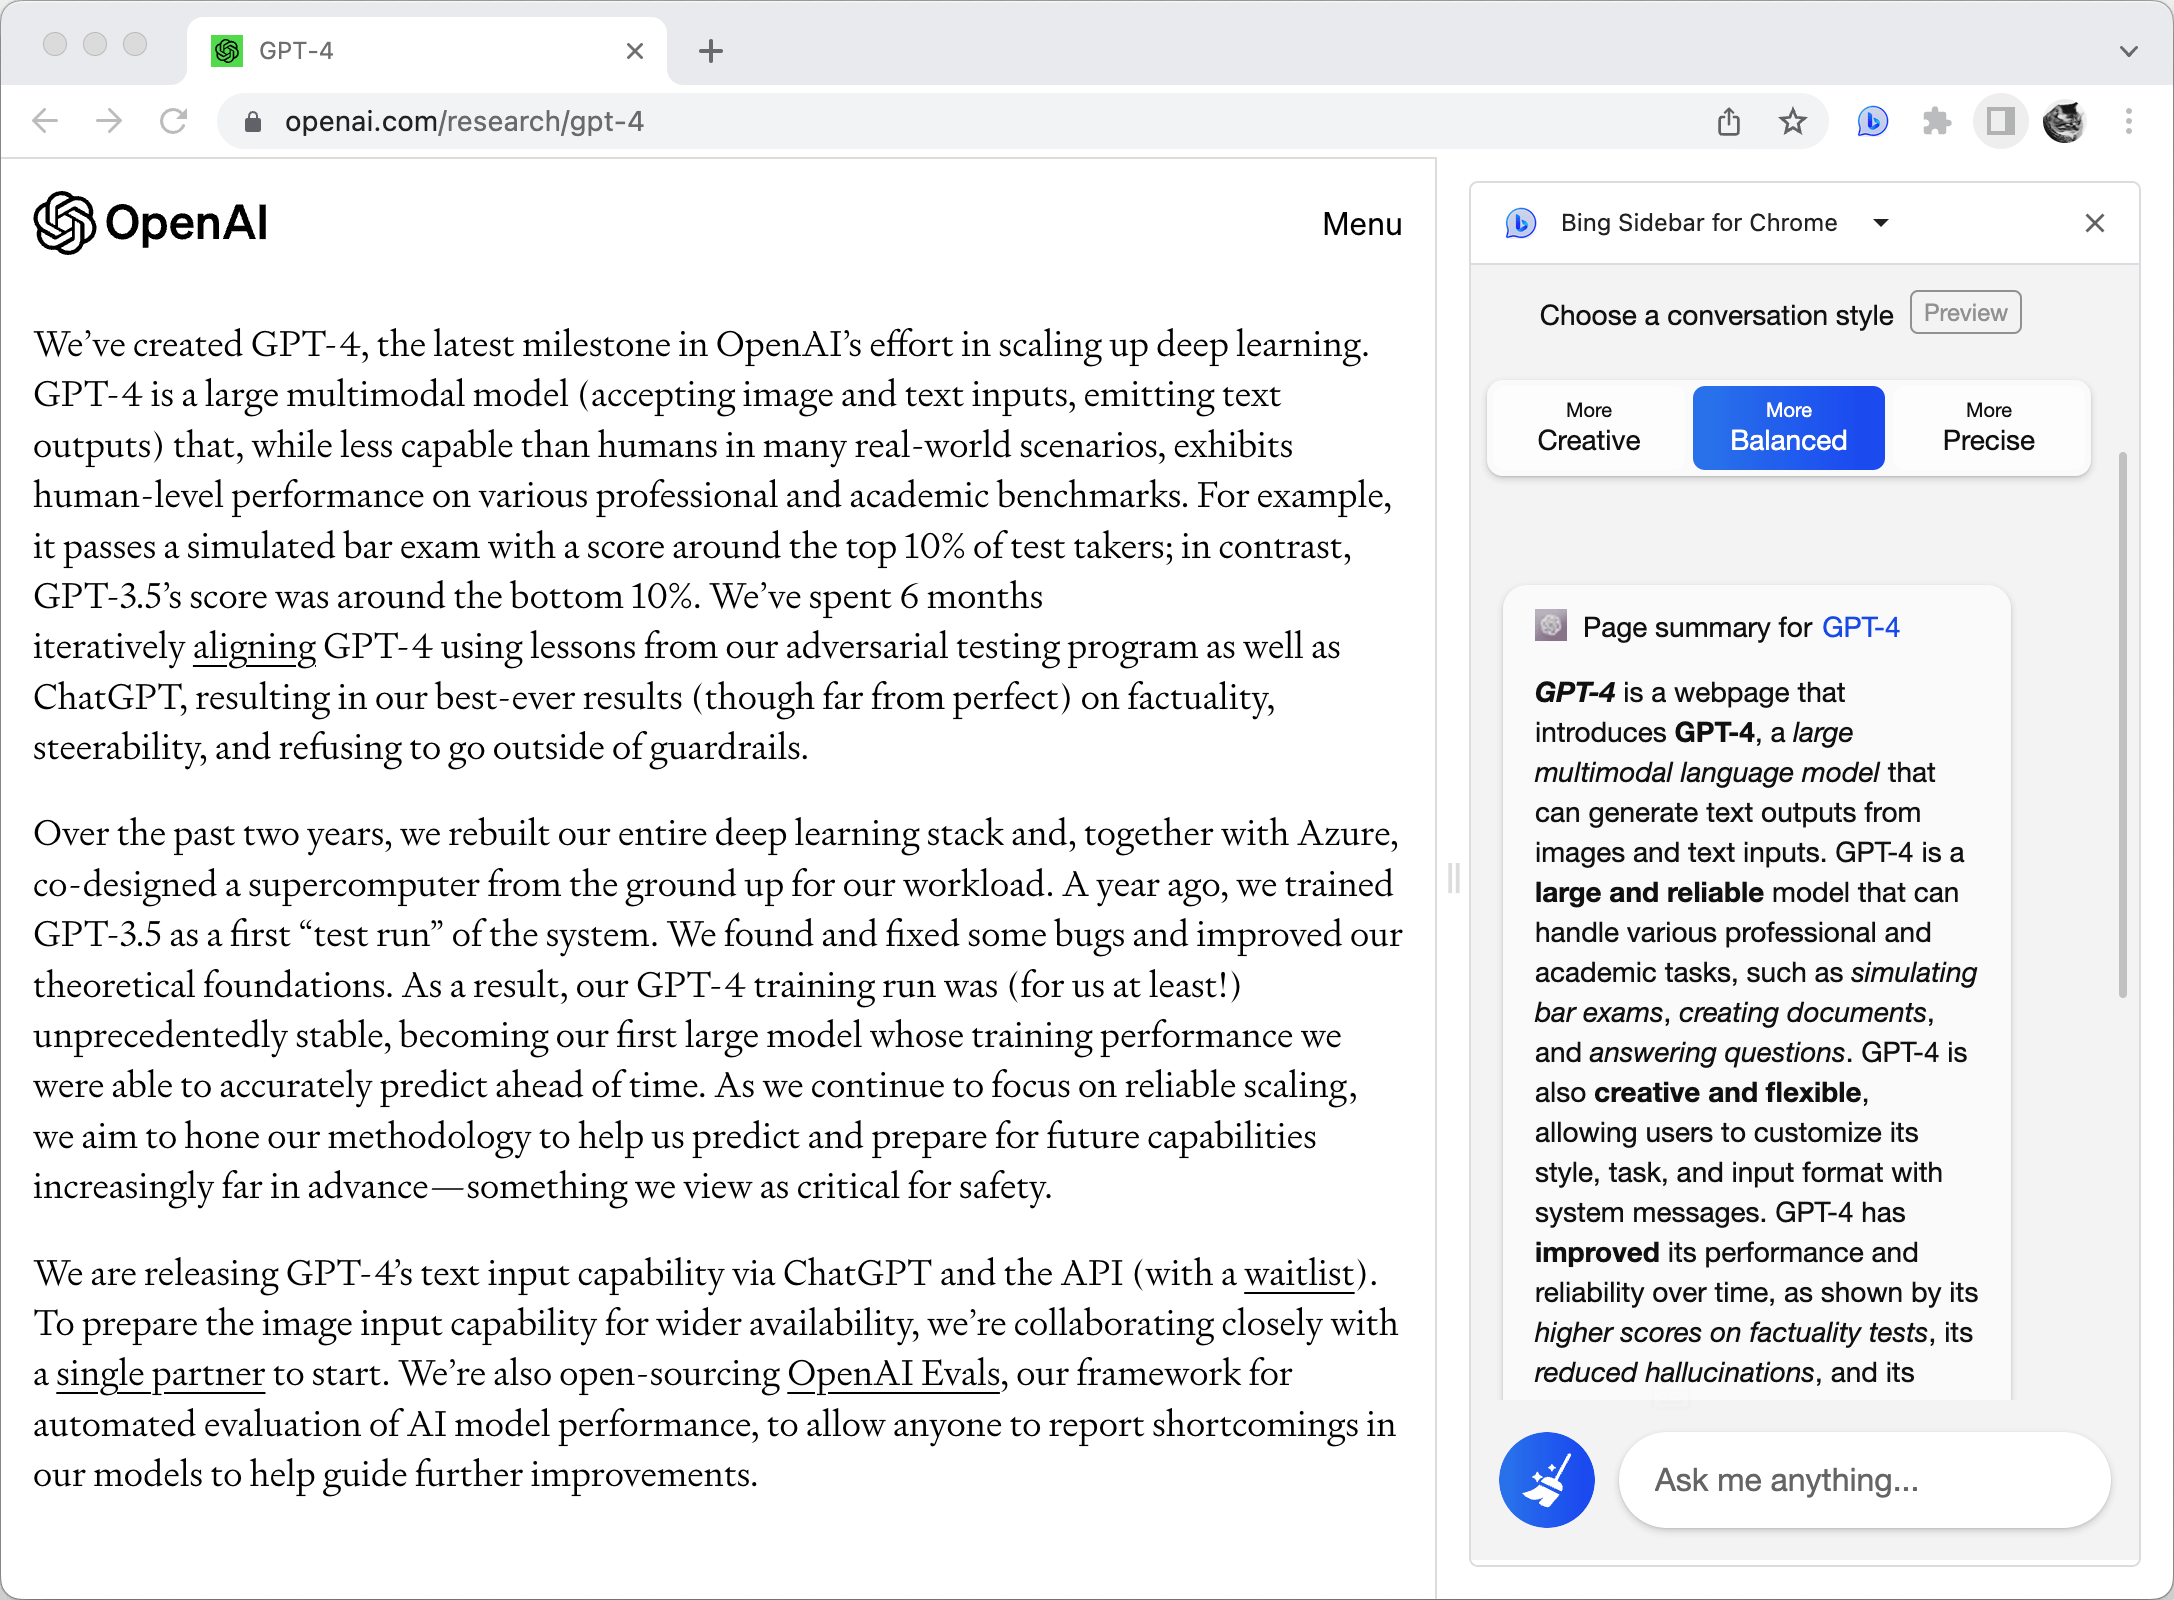This screenshot has height=1600, width=2174.
Task: Bookmark this page with the star icon
Action: pyautogui.click(x=1793, y=121)
